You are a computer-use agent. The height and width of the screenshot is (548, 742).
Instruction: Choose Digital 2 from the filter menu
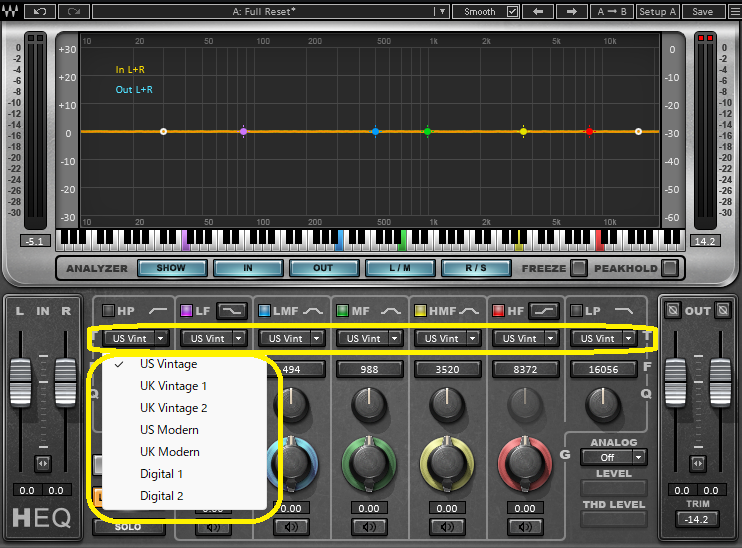(162, 496)
